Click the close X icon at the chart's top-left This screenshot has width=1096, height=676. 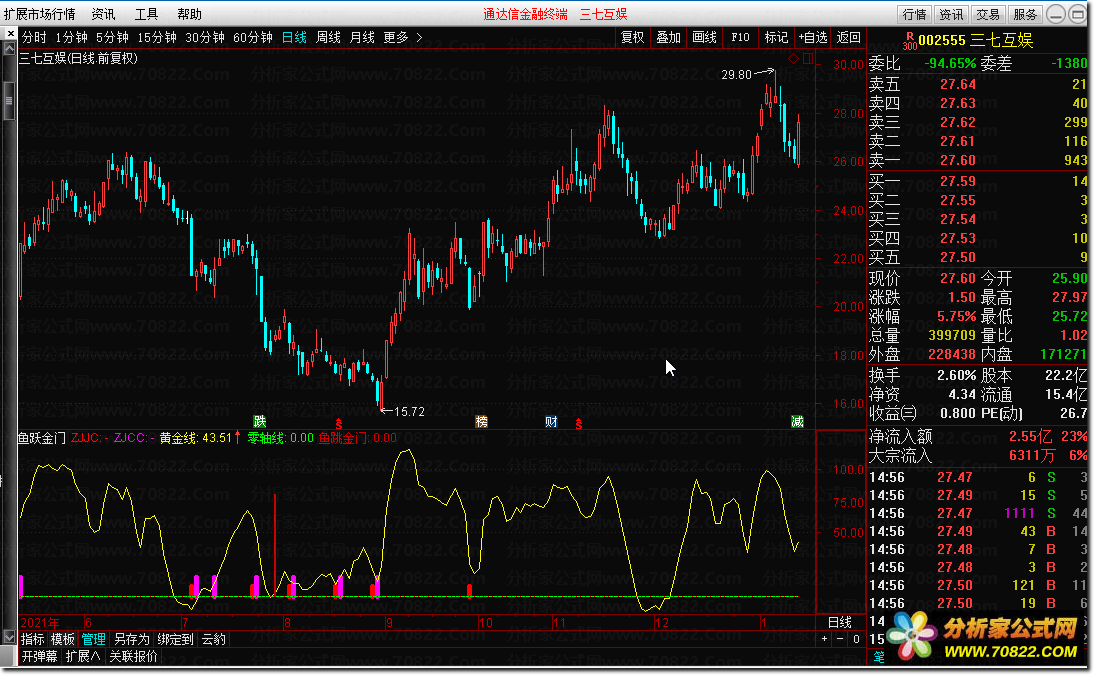(x=10, y=33)
